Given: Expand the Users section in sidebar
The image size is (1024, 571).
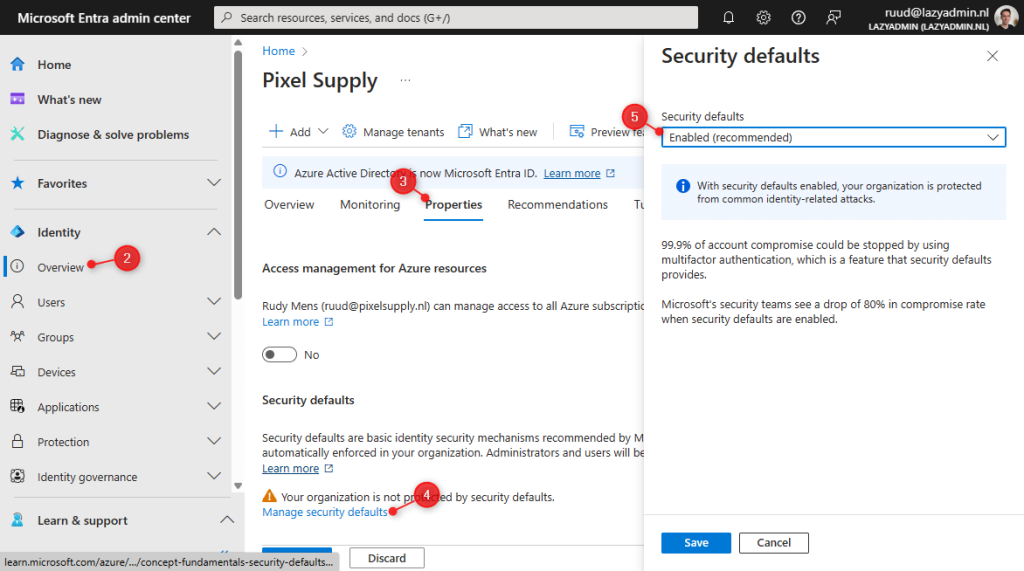Looking at the screenshot, I should coord(213,302).
